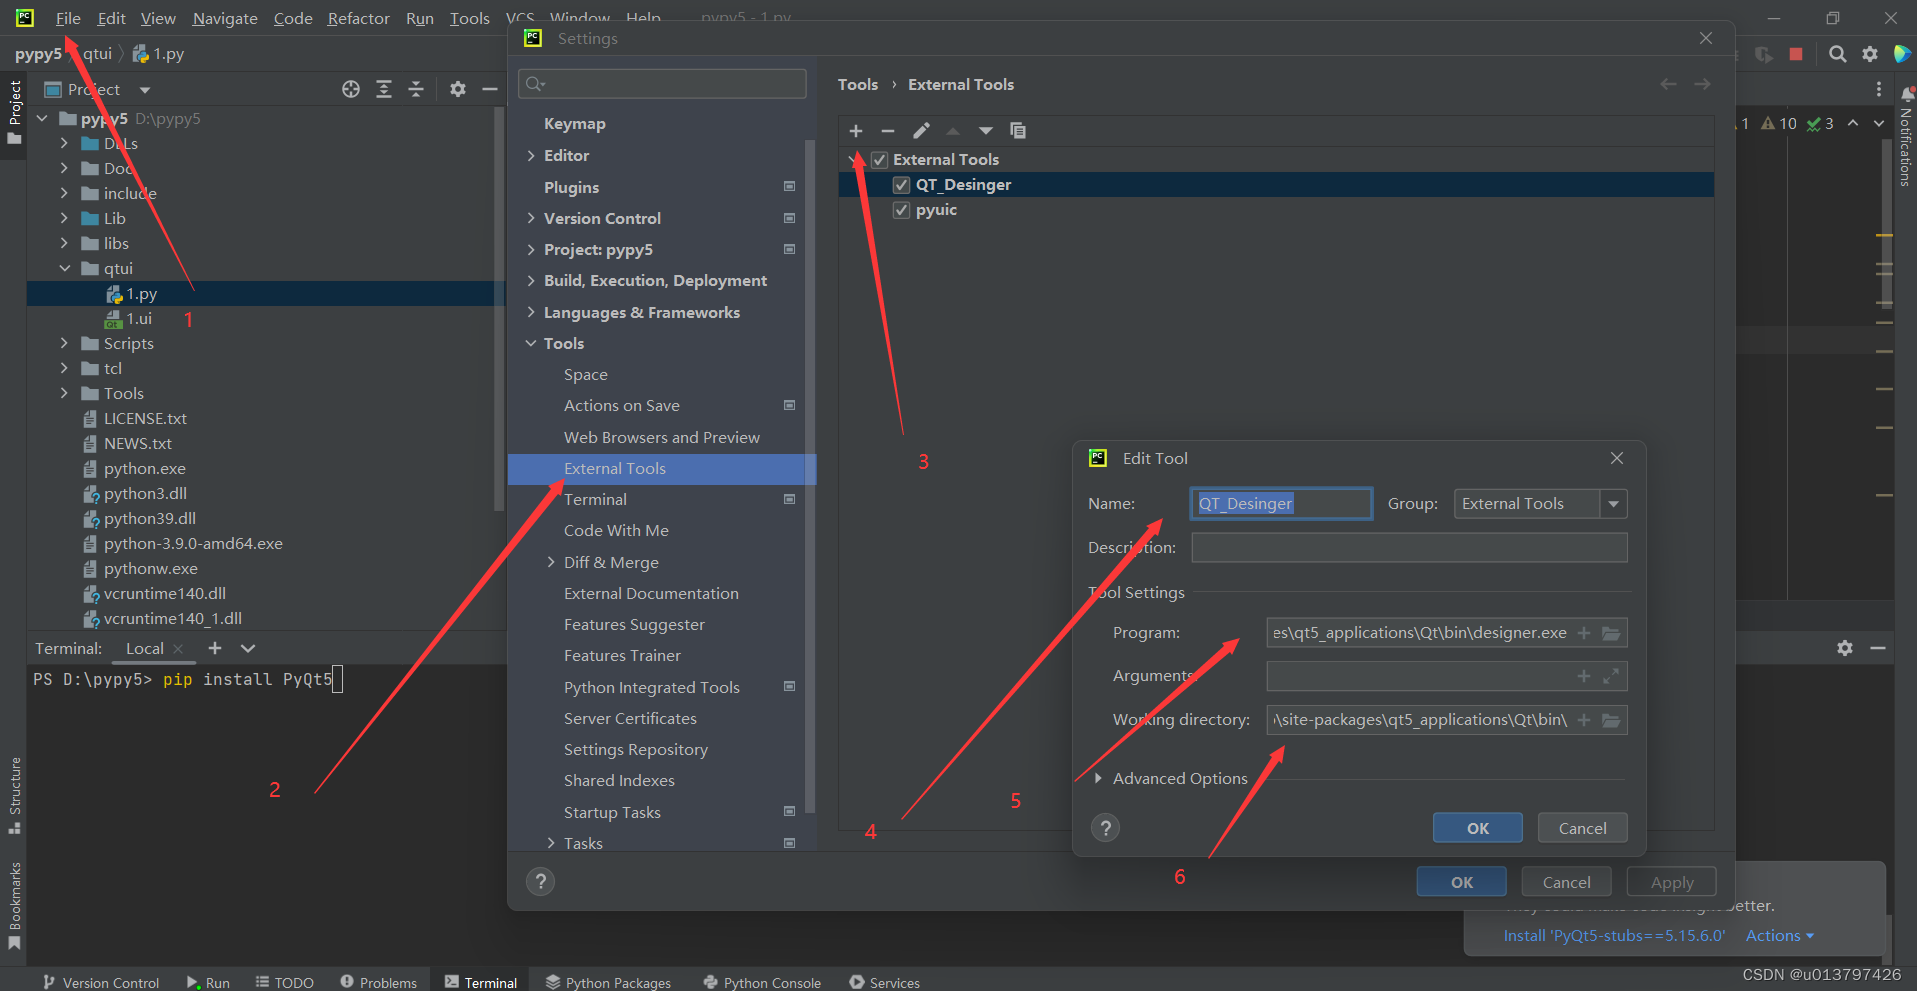Click the Settings search box
This screenshot has width=1917, height=991.
click(x=662, y=84)
